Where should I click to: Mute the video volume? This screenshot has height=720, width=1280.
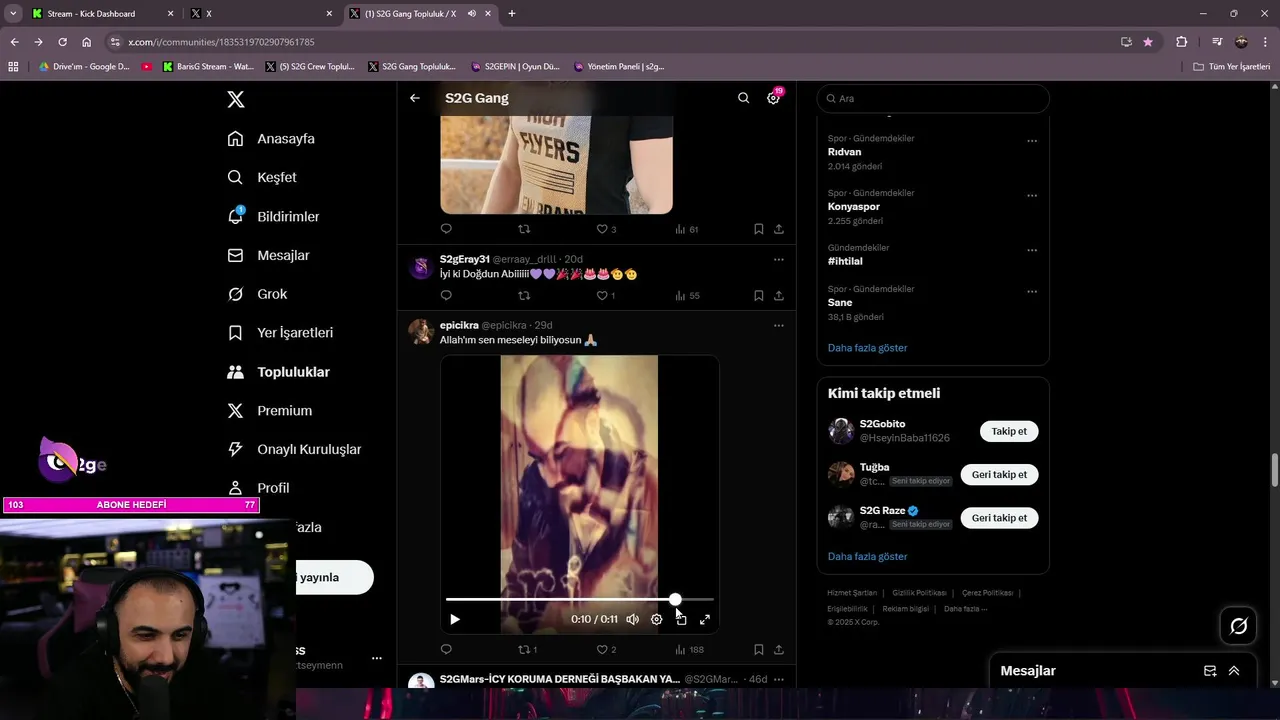632,619
